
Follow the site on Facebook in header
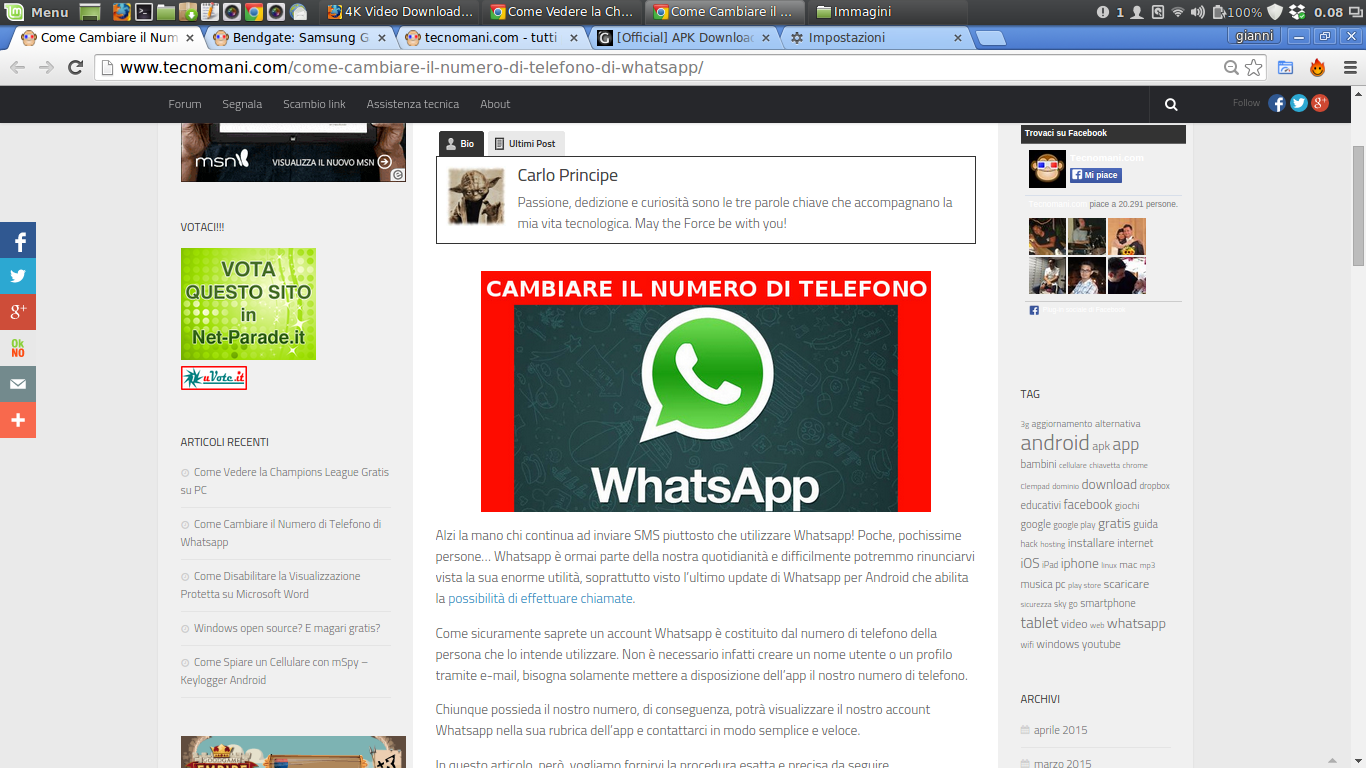point(1277,103)
